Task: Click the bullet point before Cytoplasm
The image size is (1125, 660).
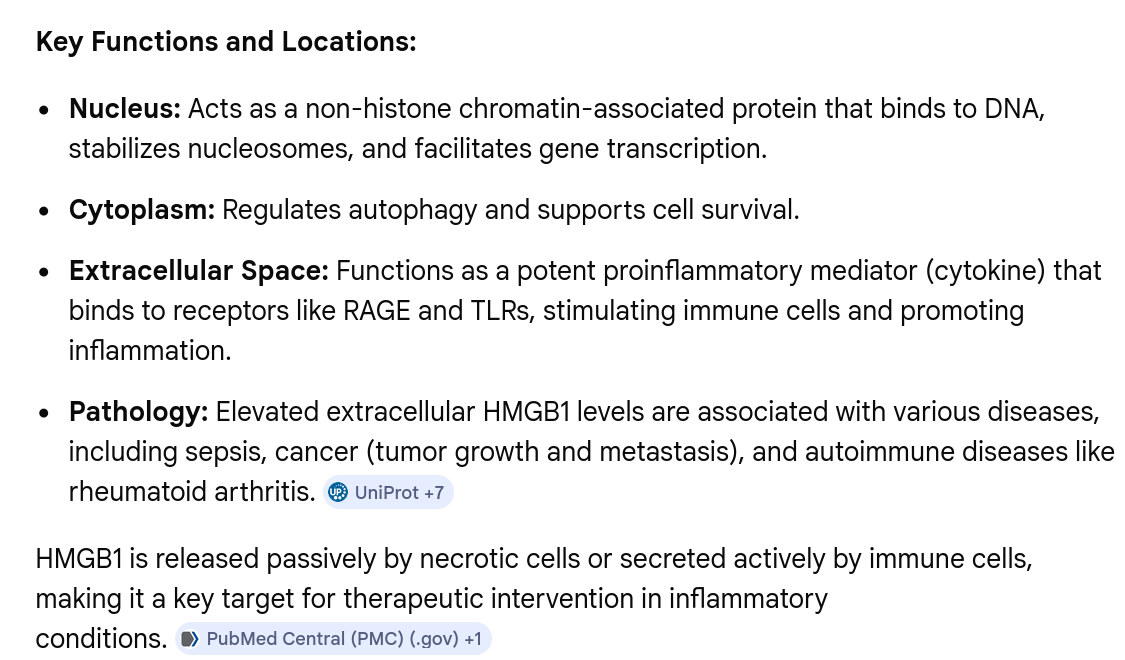Action: pos(44,212)
